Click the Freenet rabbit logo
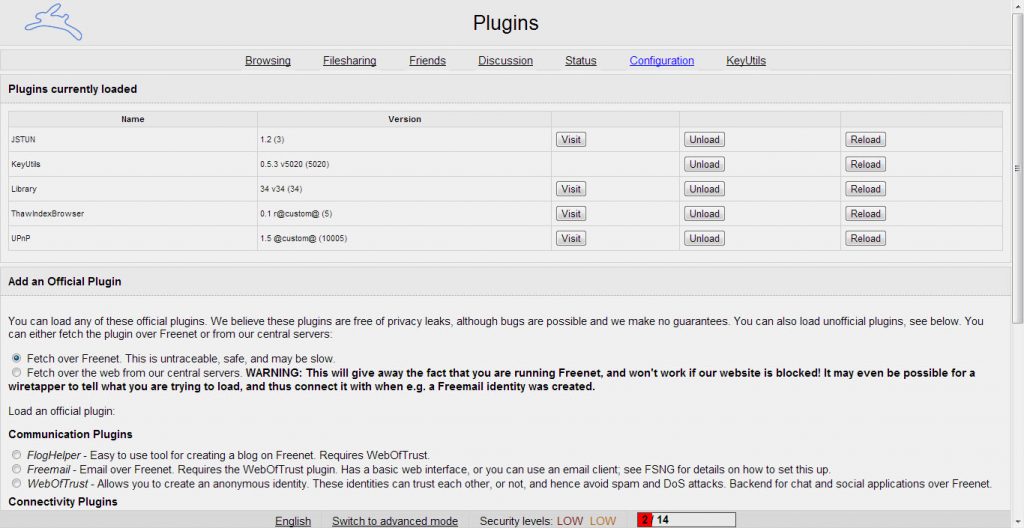 pyautogui.click(x=54, y=22)
